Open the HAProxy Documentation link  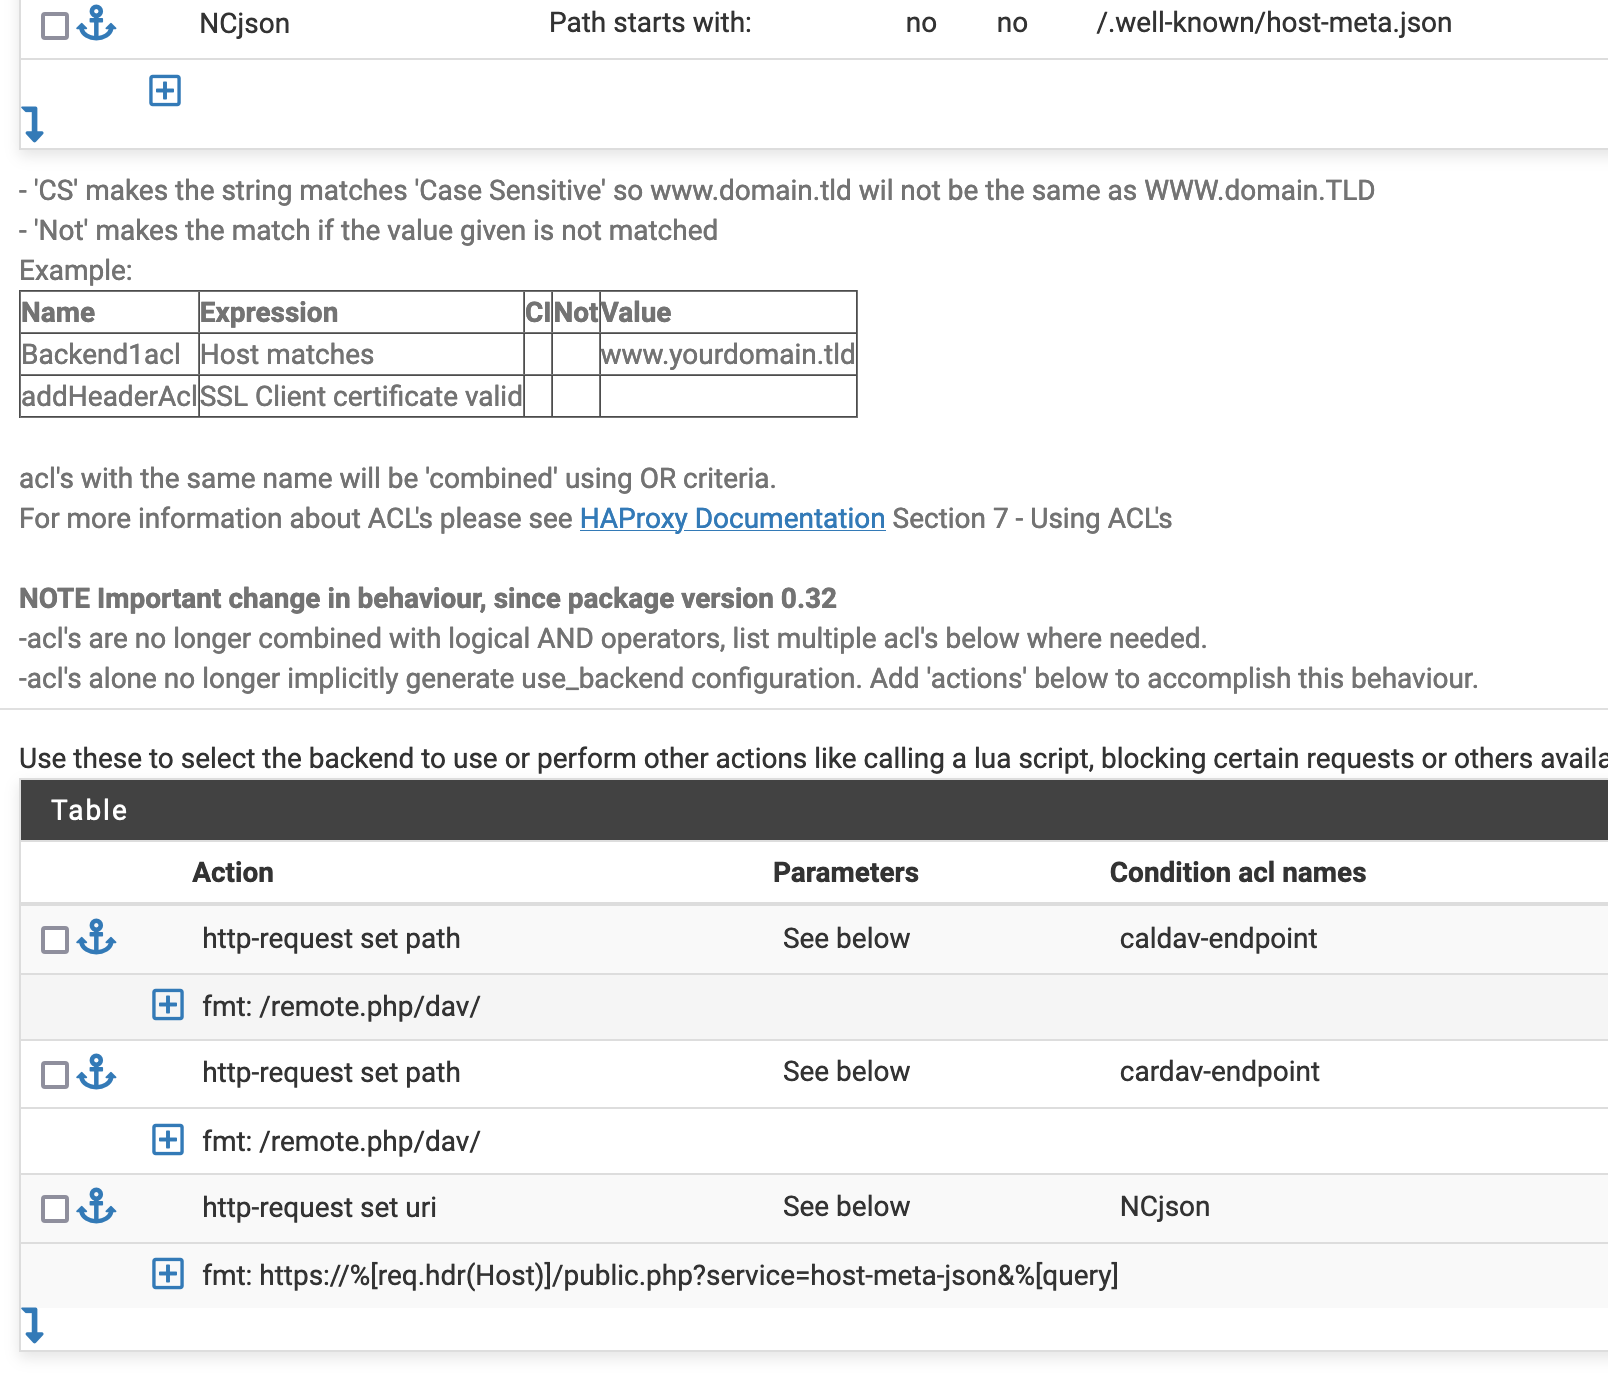pos(732,518)
